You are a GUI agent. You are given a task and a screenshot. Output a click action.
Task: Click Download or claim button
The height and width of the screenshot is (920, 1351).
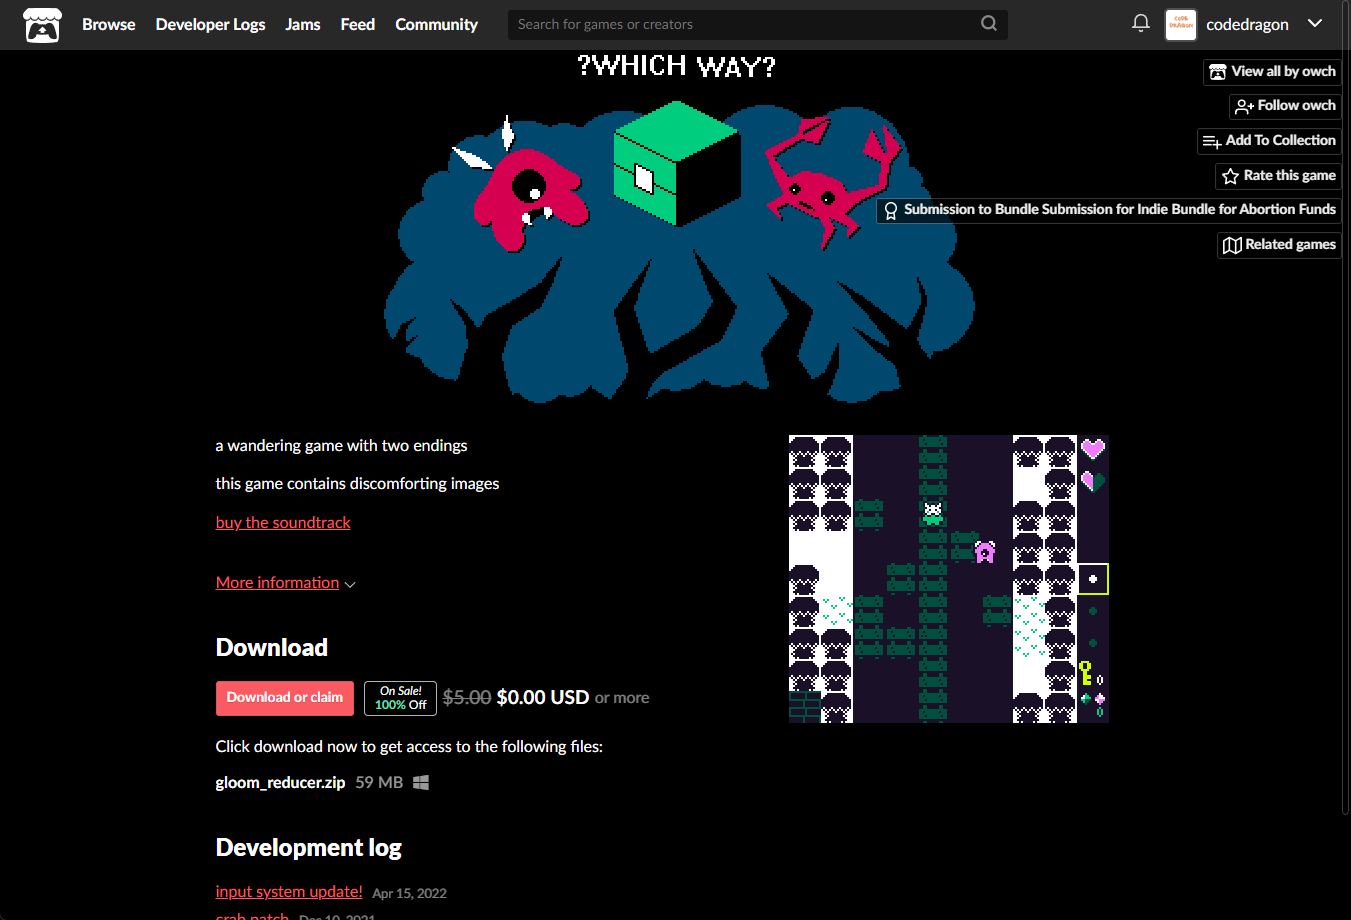tap(285, 698)
